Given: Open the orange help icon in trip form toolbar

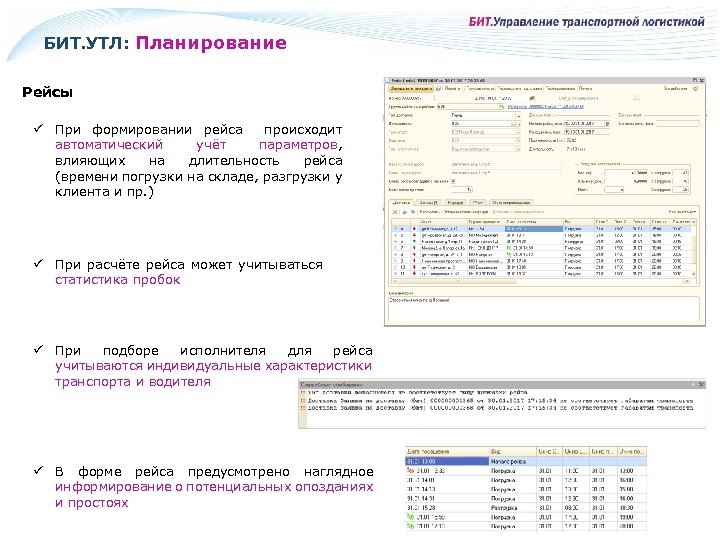Looking at the screenshot, I should tap(695, 88).
